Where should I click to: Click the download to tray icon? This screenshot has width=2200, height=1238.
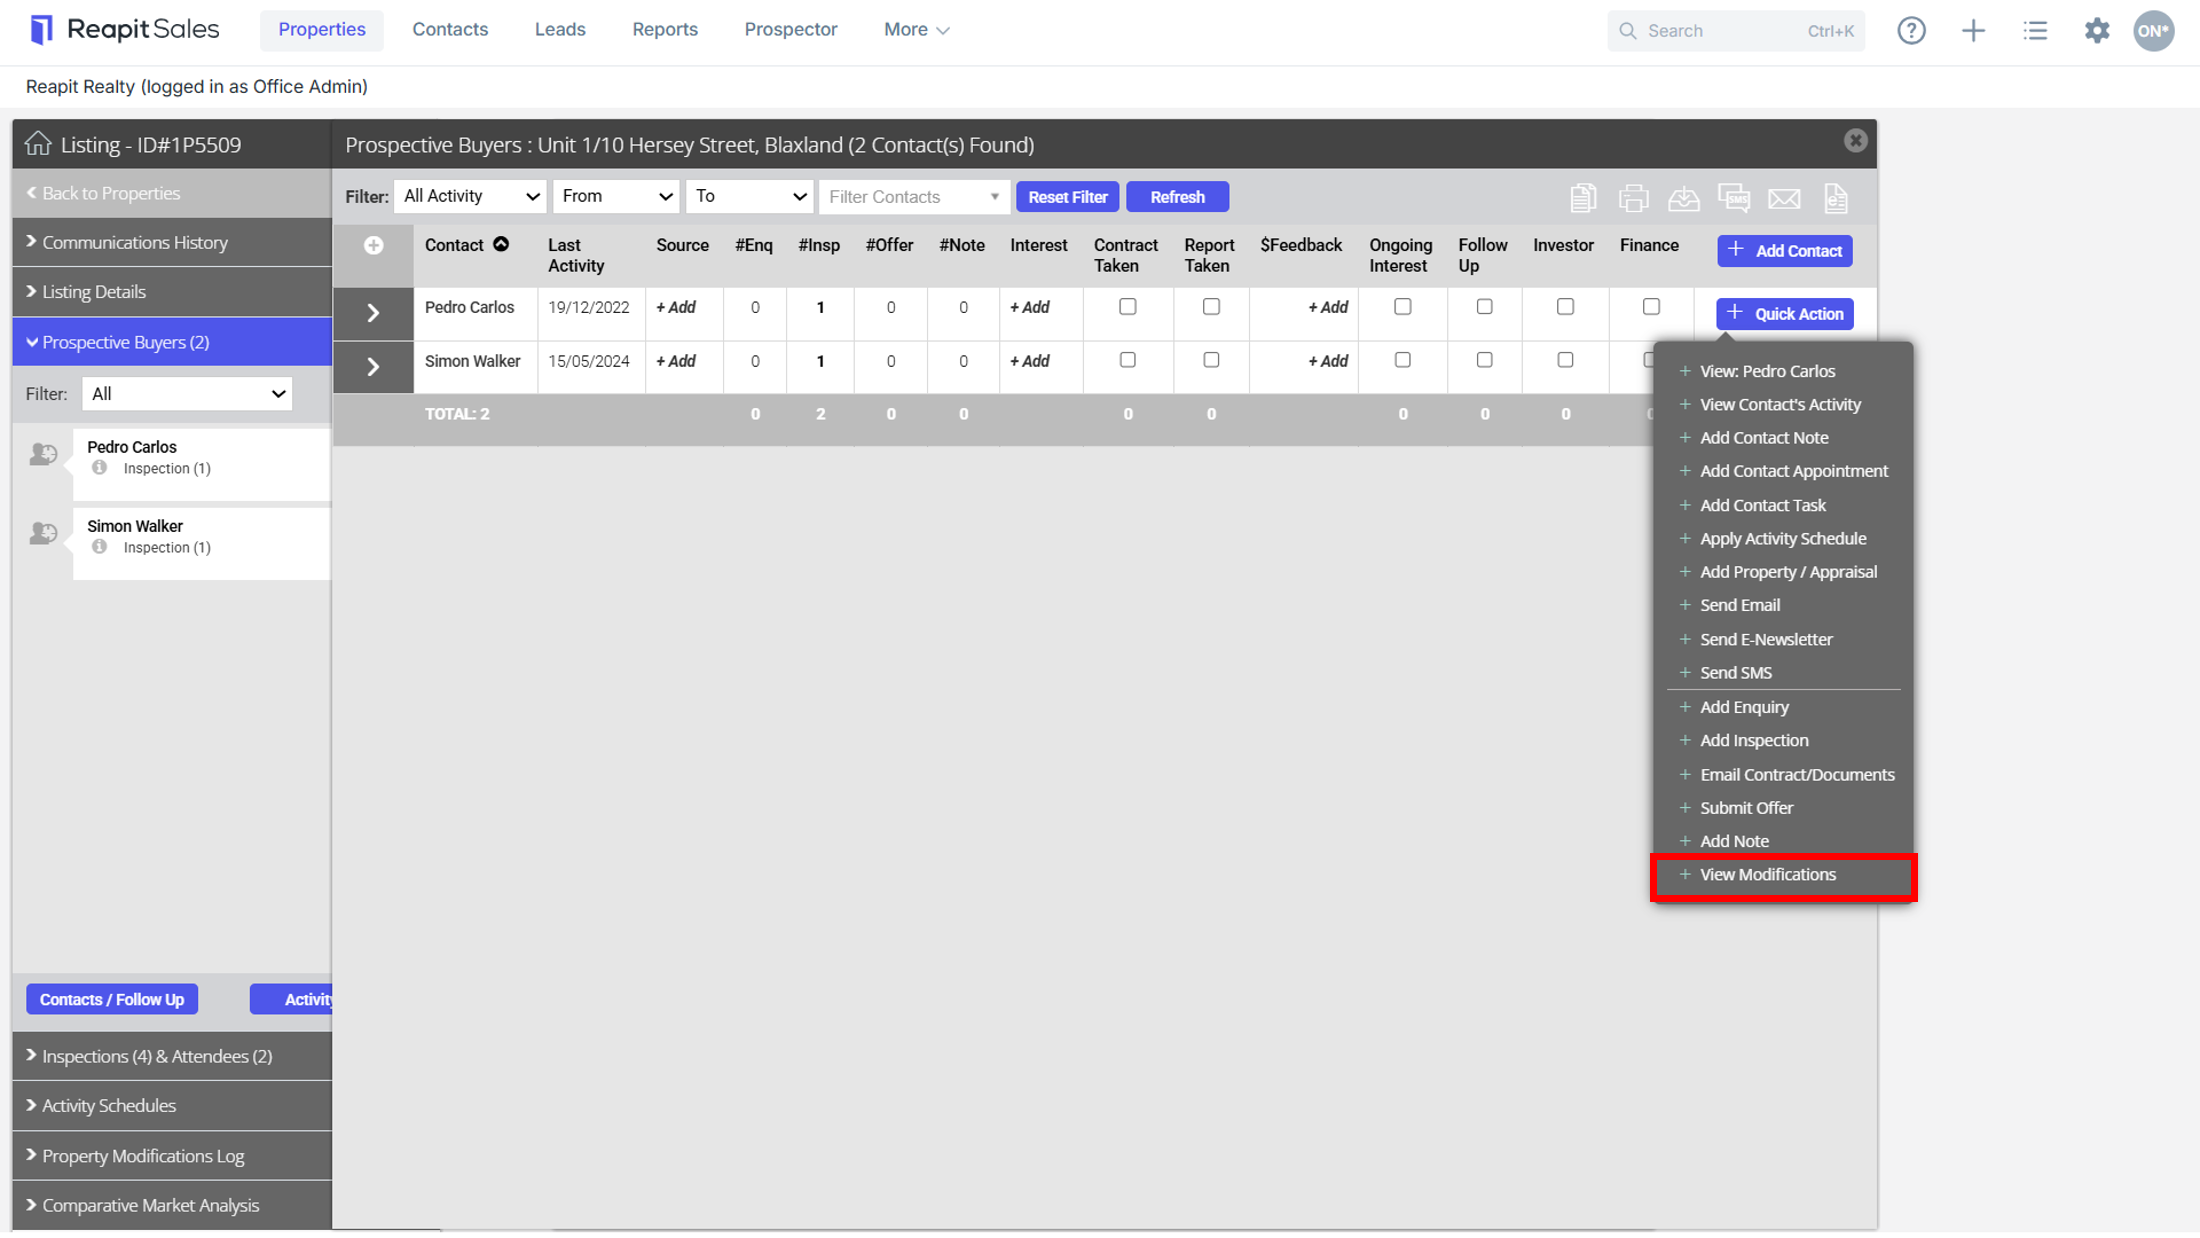(x=1684, y=198)
